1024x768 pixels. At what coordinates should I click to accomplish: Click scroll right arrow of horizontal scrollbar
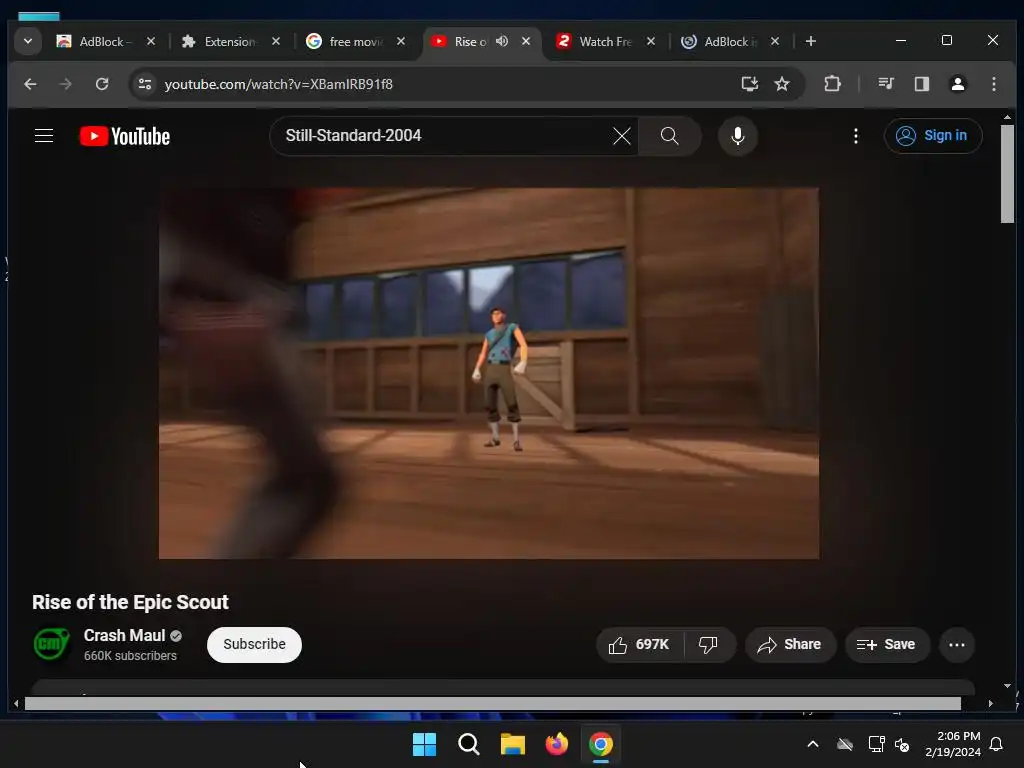[x=991, y=703]
